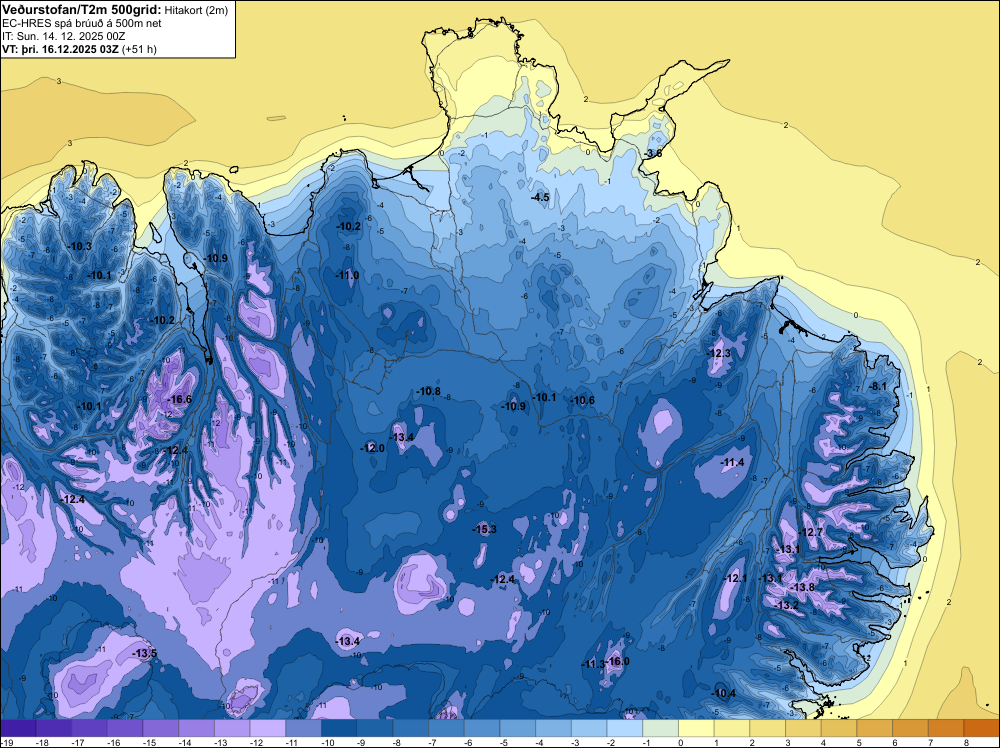Click the -12.1 temperature value on the map
The width and height of the screenshot is (1000, 748).
pyautogui.click(x=735, y=578)
